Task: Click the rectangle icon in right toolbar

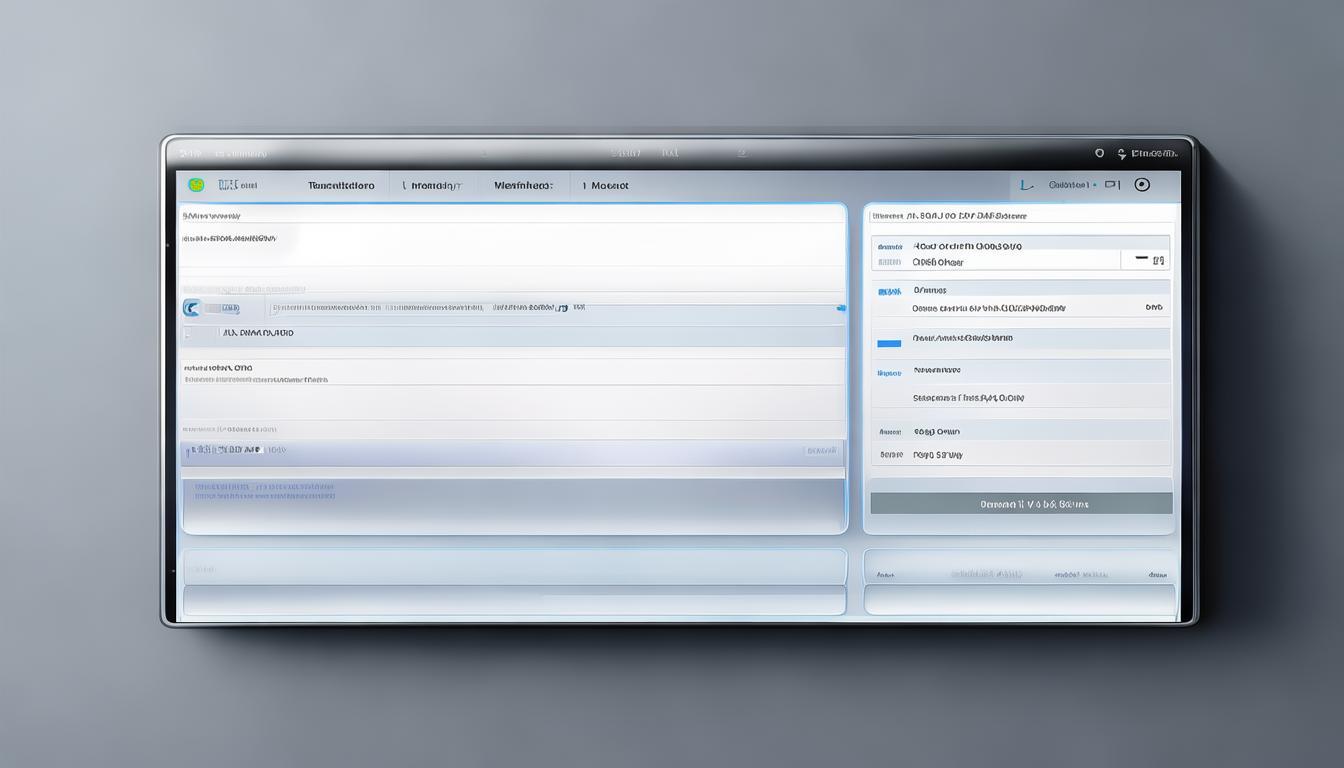Action: tap(1112, 185)
